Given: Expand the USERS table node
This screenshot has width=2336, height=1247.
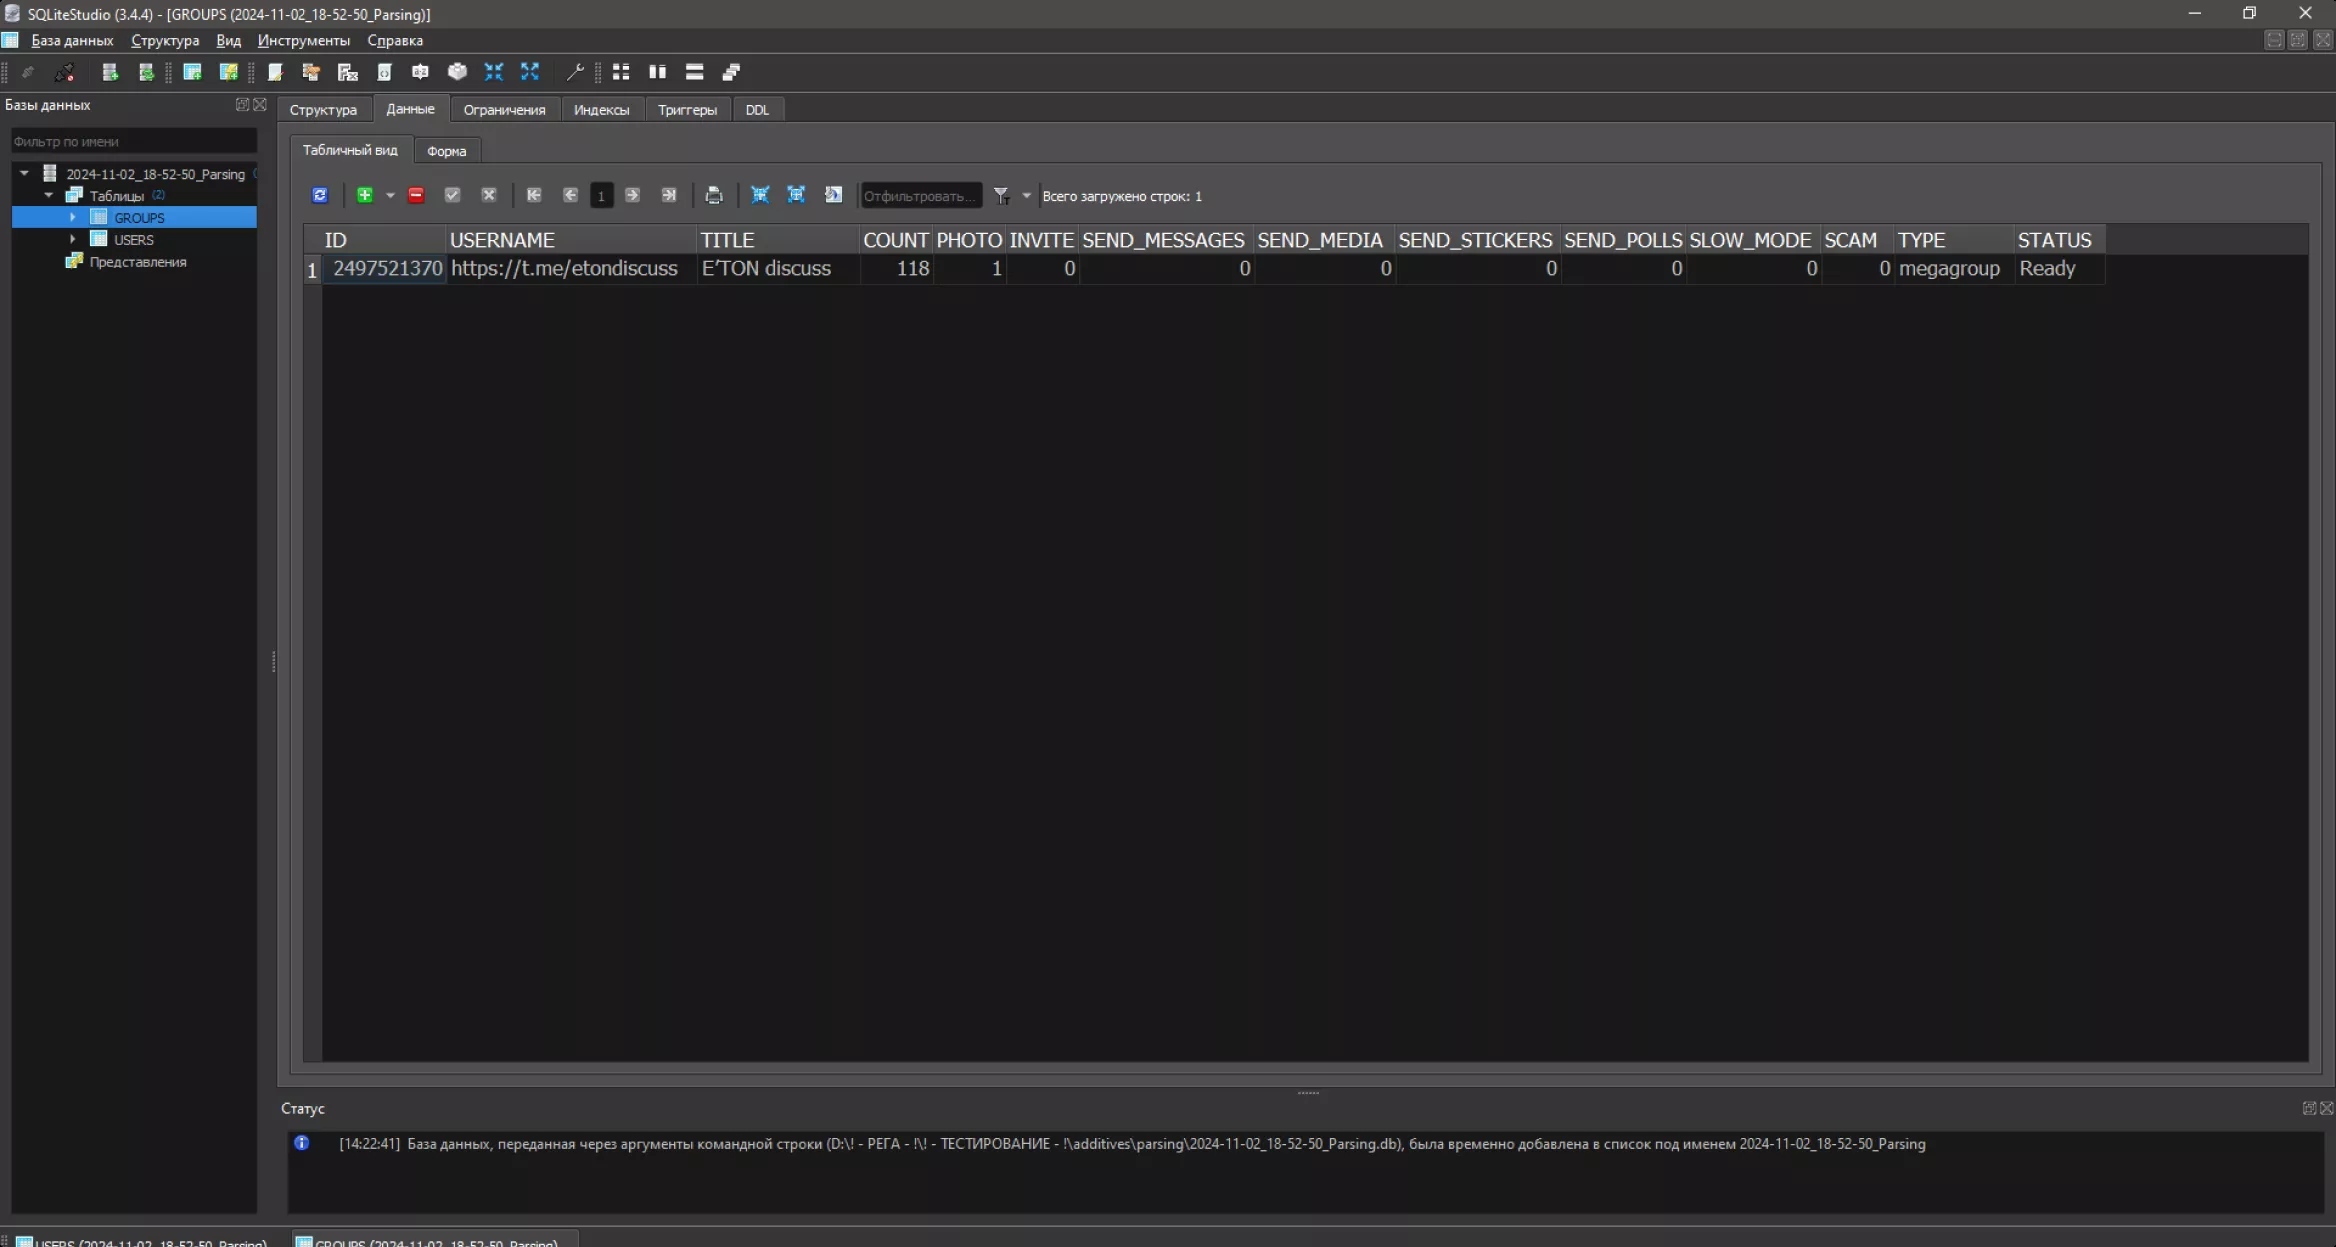Looking at the screenshot, I should (x=71, y=238).
